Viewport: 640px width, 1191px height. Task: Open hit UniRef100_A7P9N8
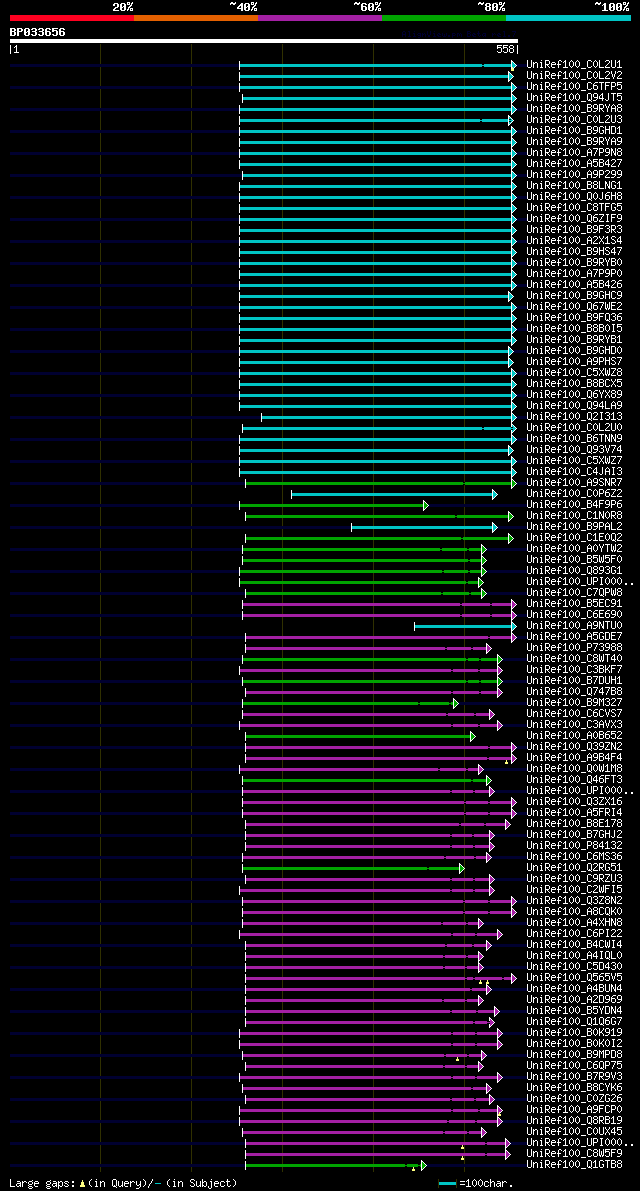(574, 153)
